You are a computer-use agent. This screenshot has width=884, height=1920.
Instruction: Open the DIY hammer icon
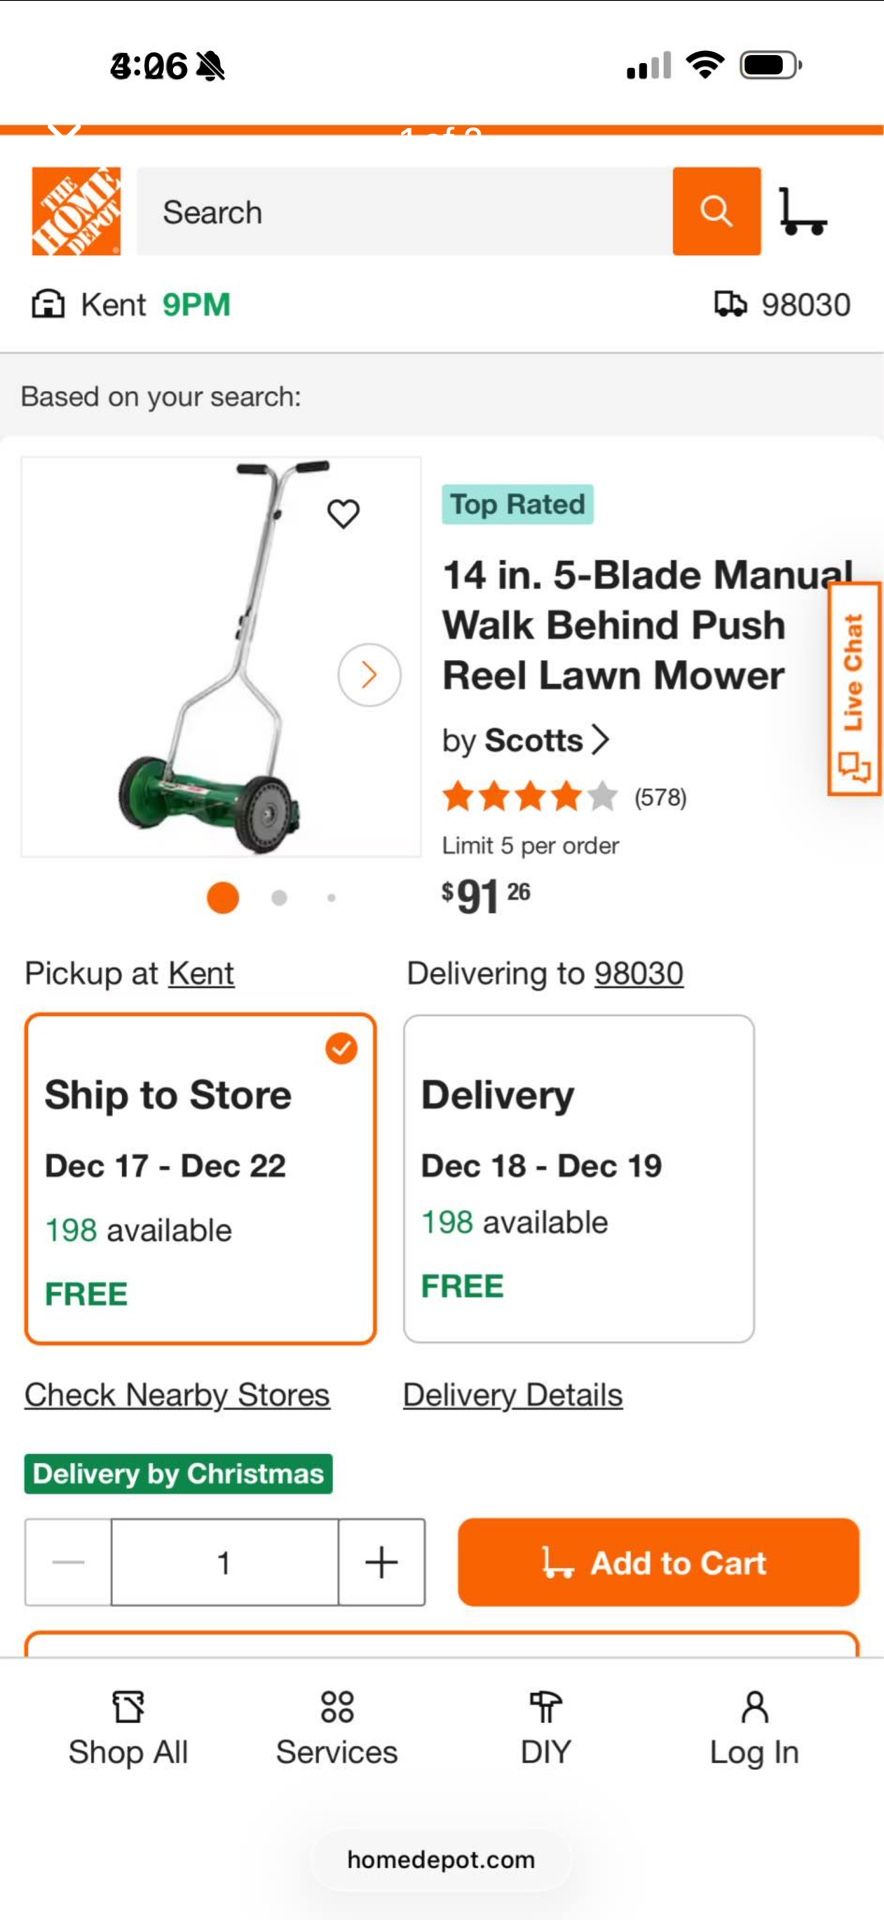[544, 1723]
